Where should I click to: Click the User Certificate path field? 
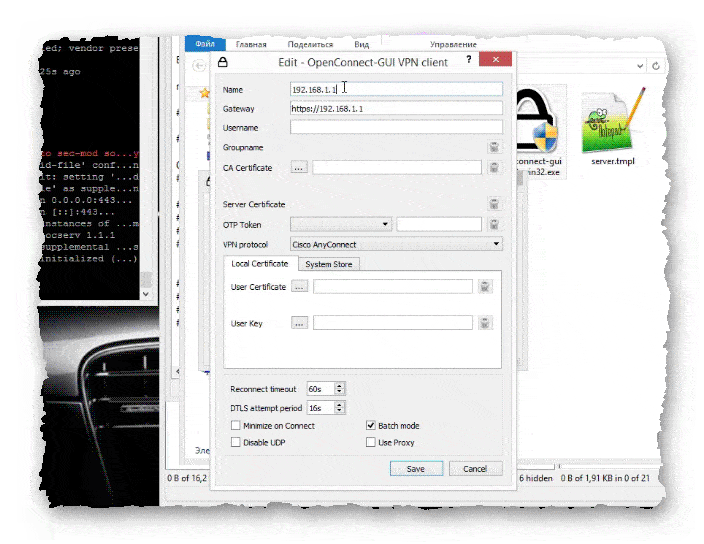click(393, 286)
